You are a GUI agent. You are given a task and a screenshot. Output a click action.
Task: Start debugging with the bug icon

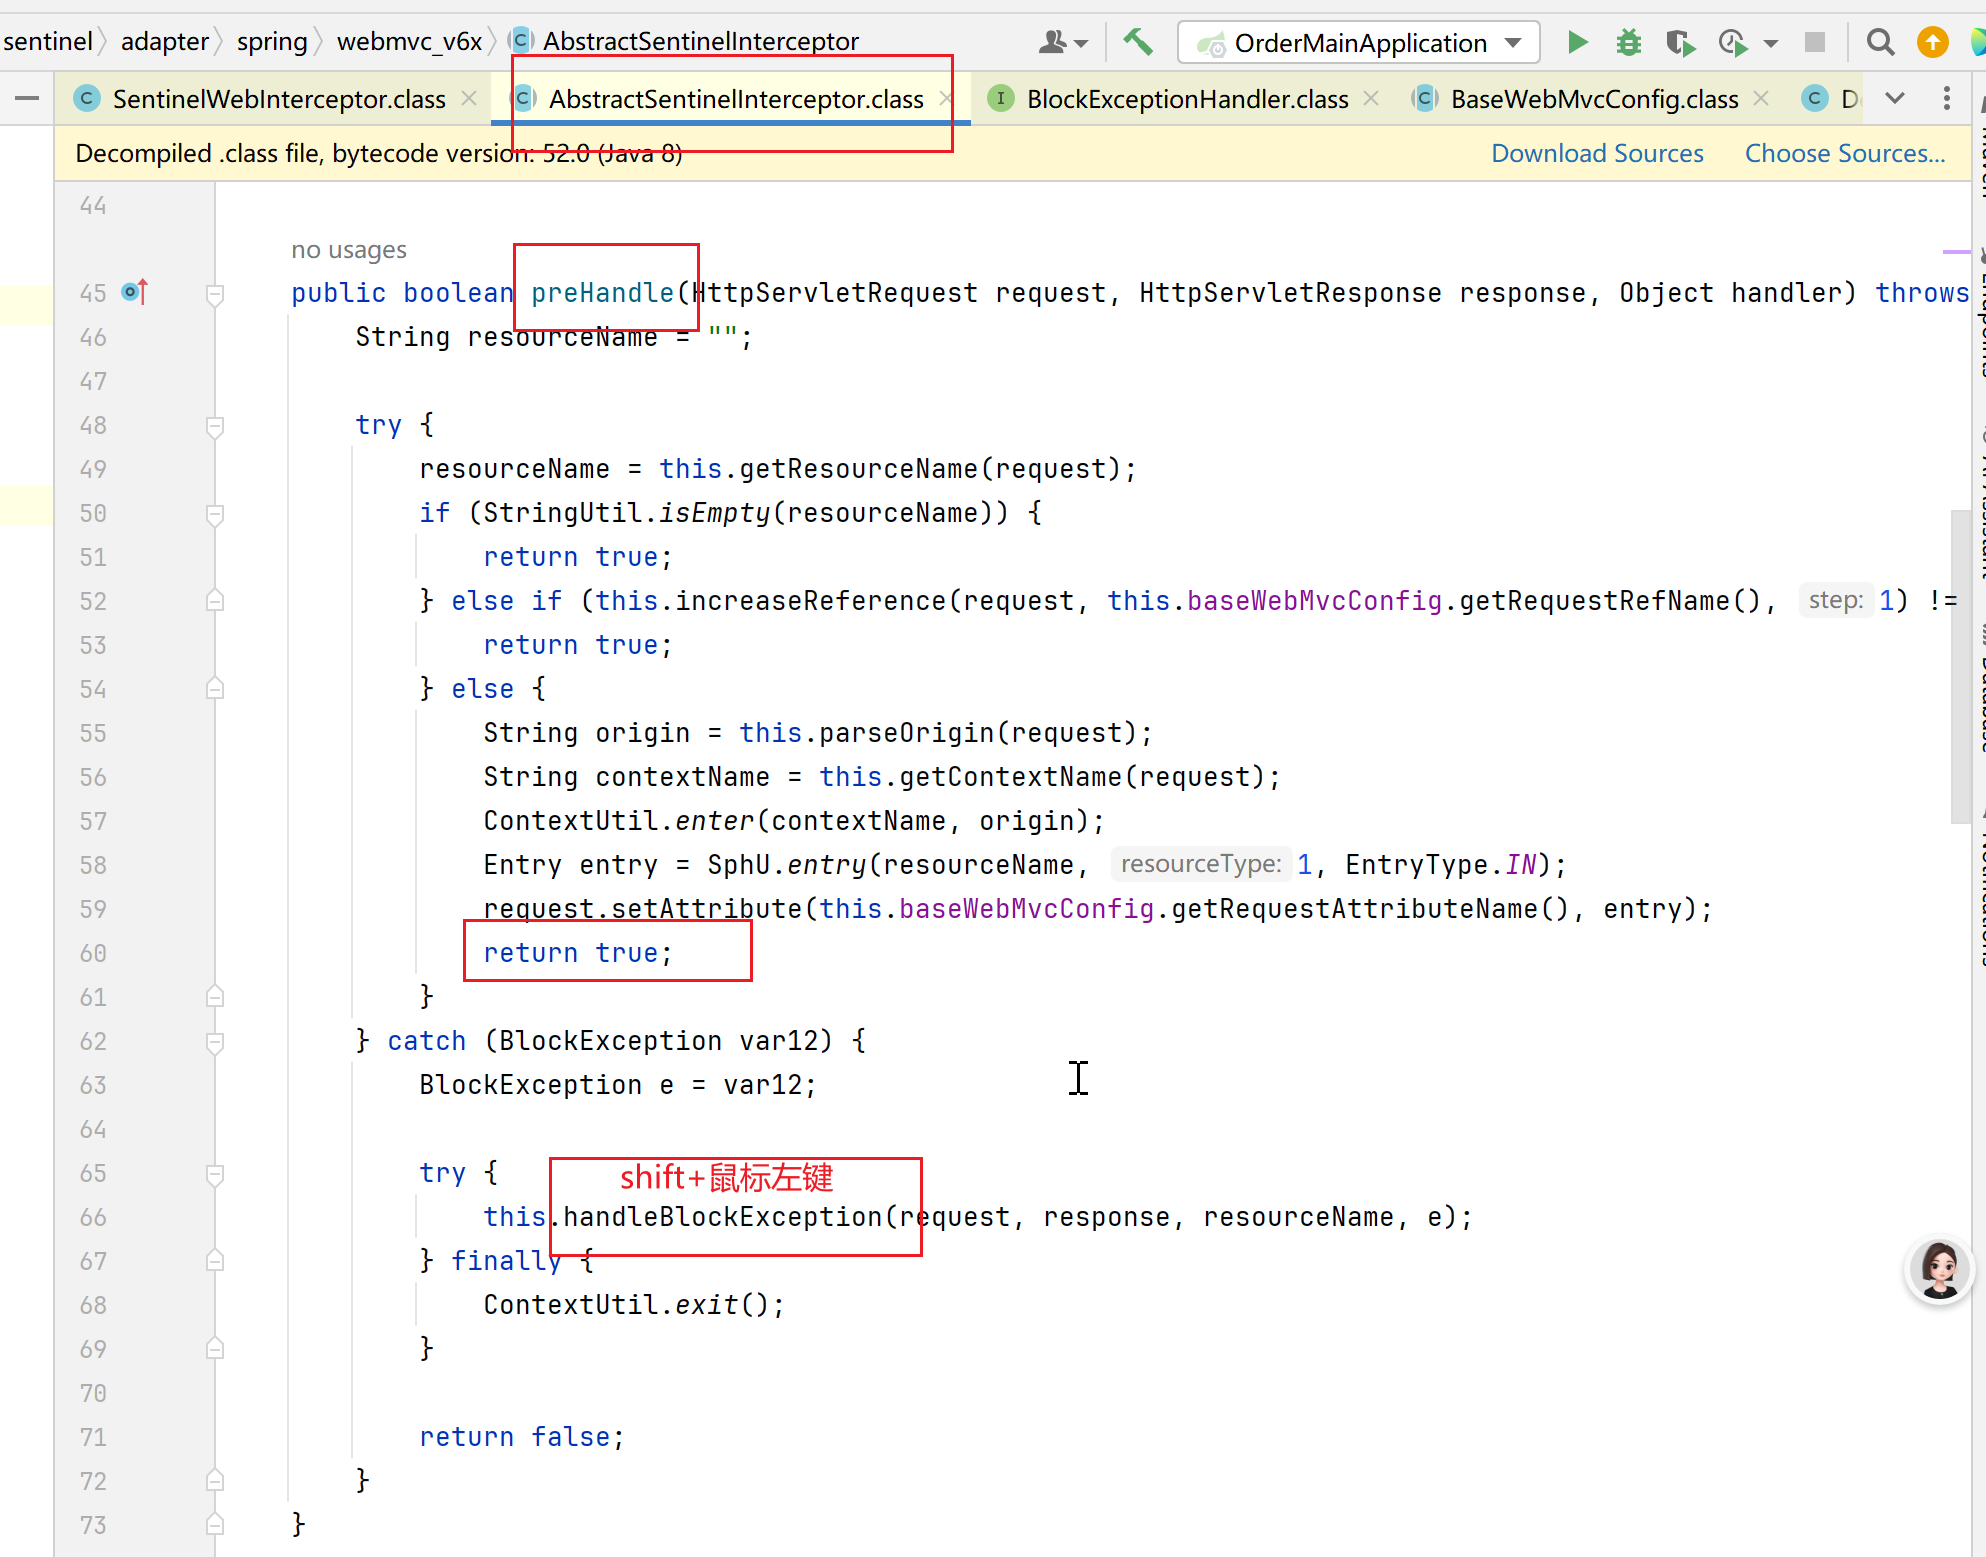point(1629,42)
